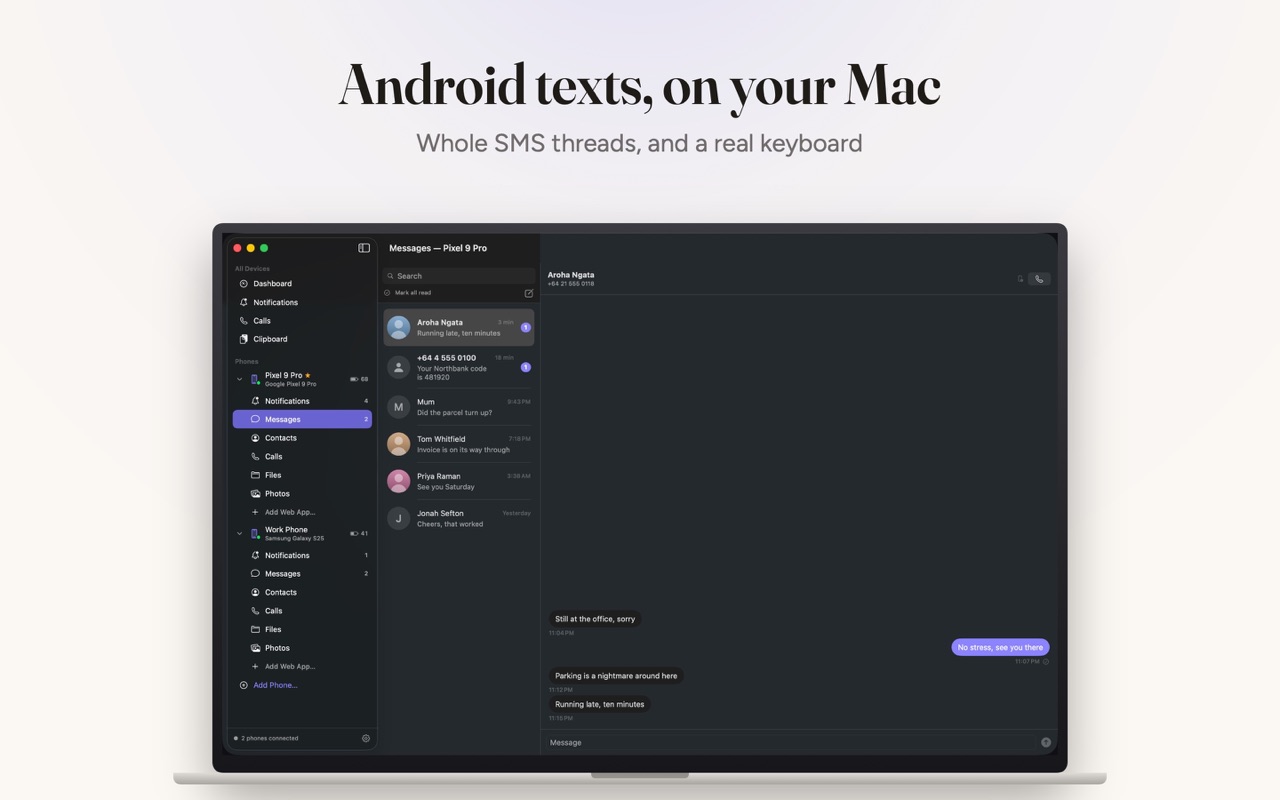Viewport: 1280px width, 800px height.
Task: Add Web App to Pixel 9 Pro
Action: (x=302, y=512)
